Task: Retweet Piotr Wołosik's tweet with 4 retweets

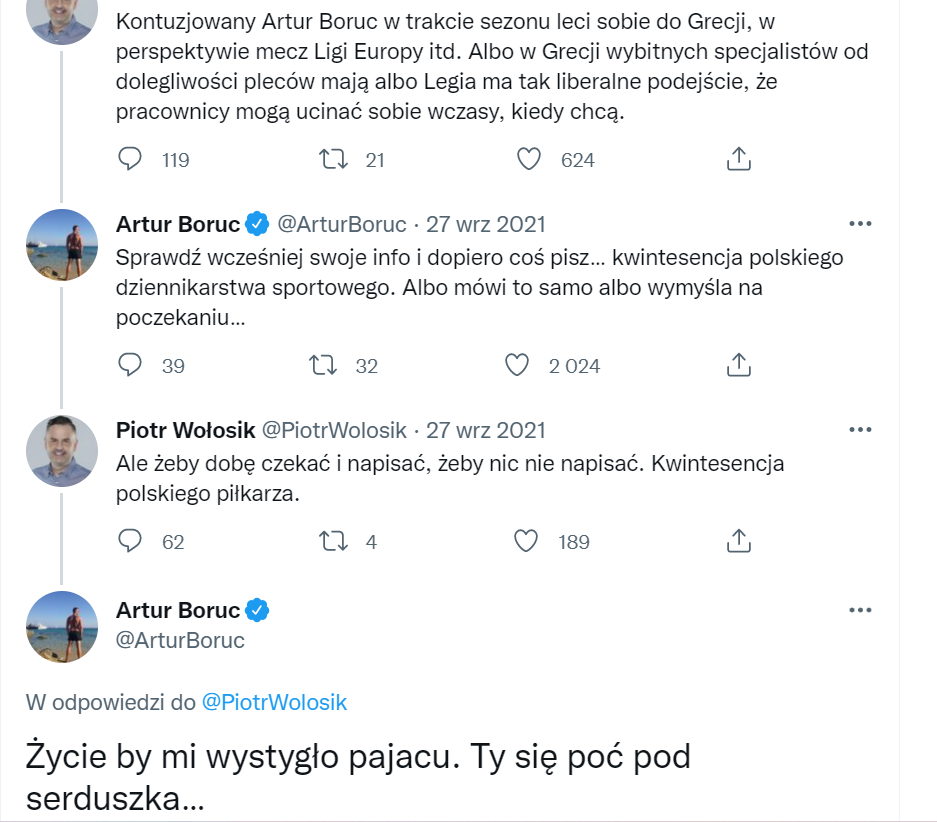Action: 330,541
